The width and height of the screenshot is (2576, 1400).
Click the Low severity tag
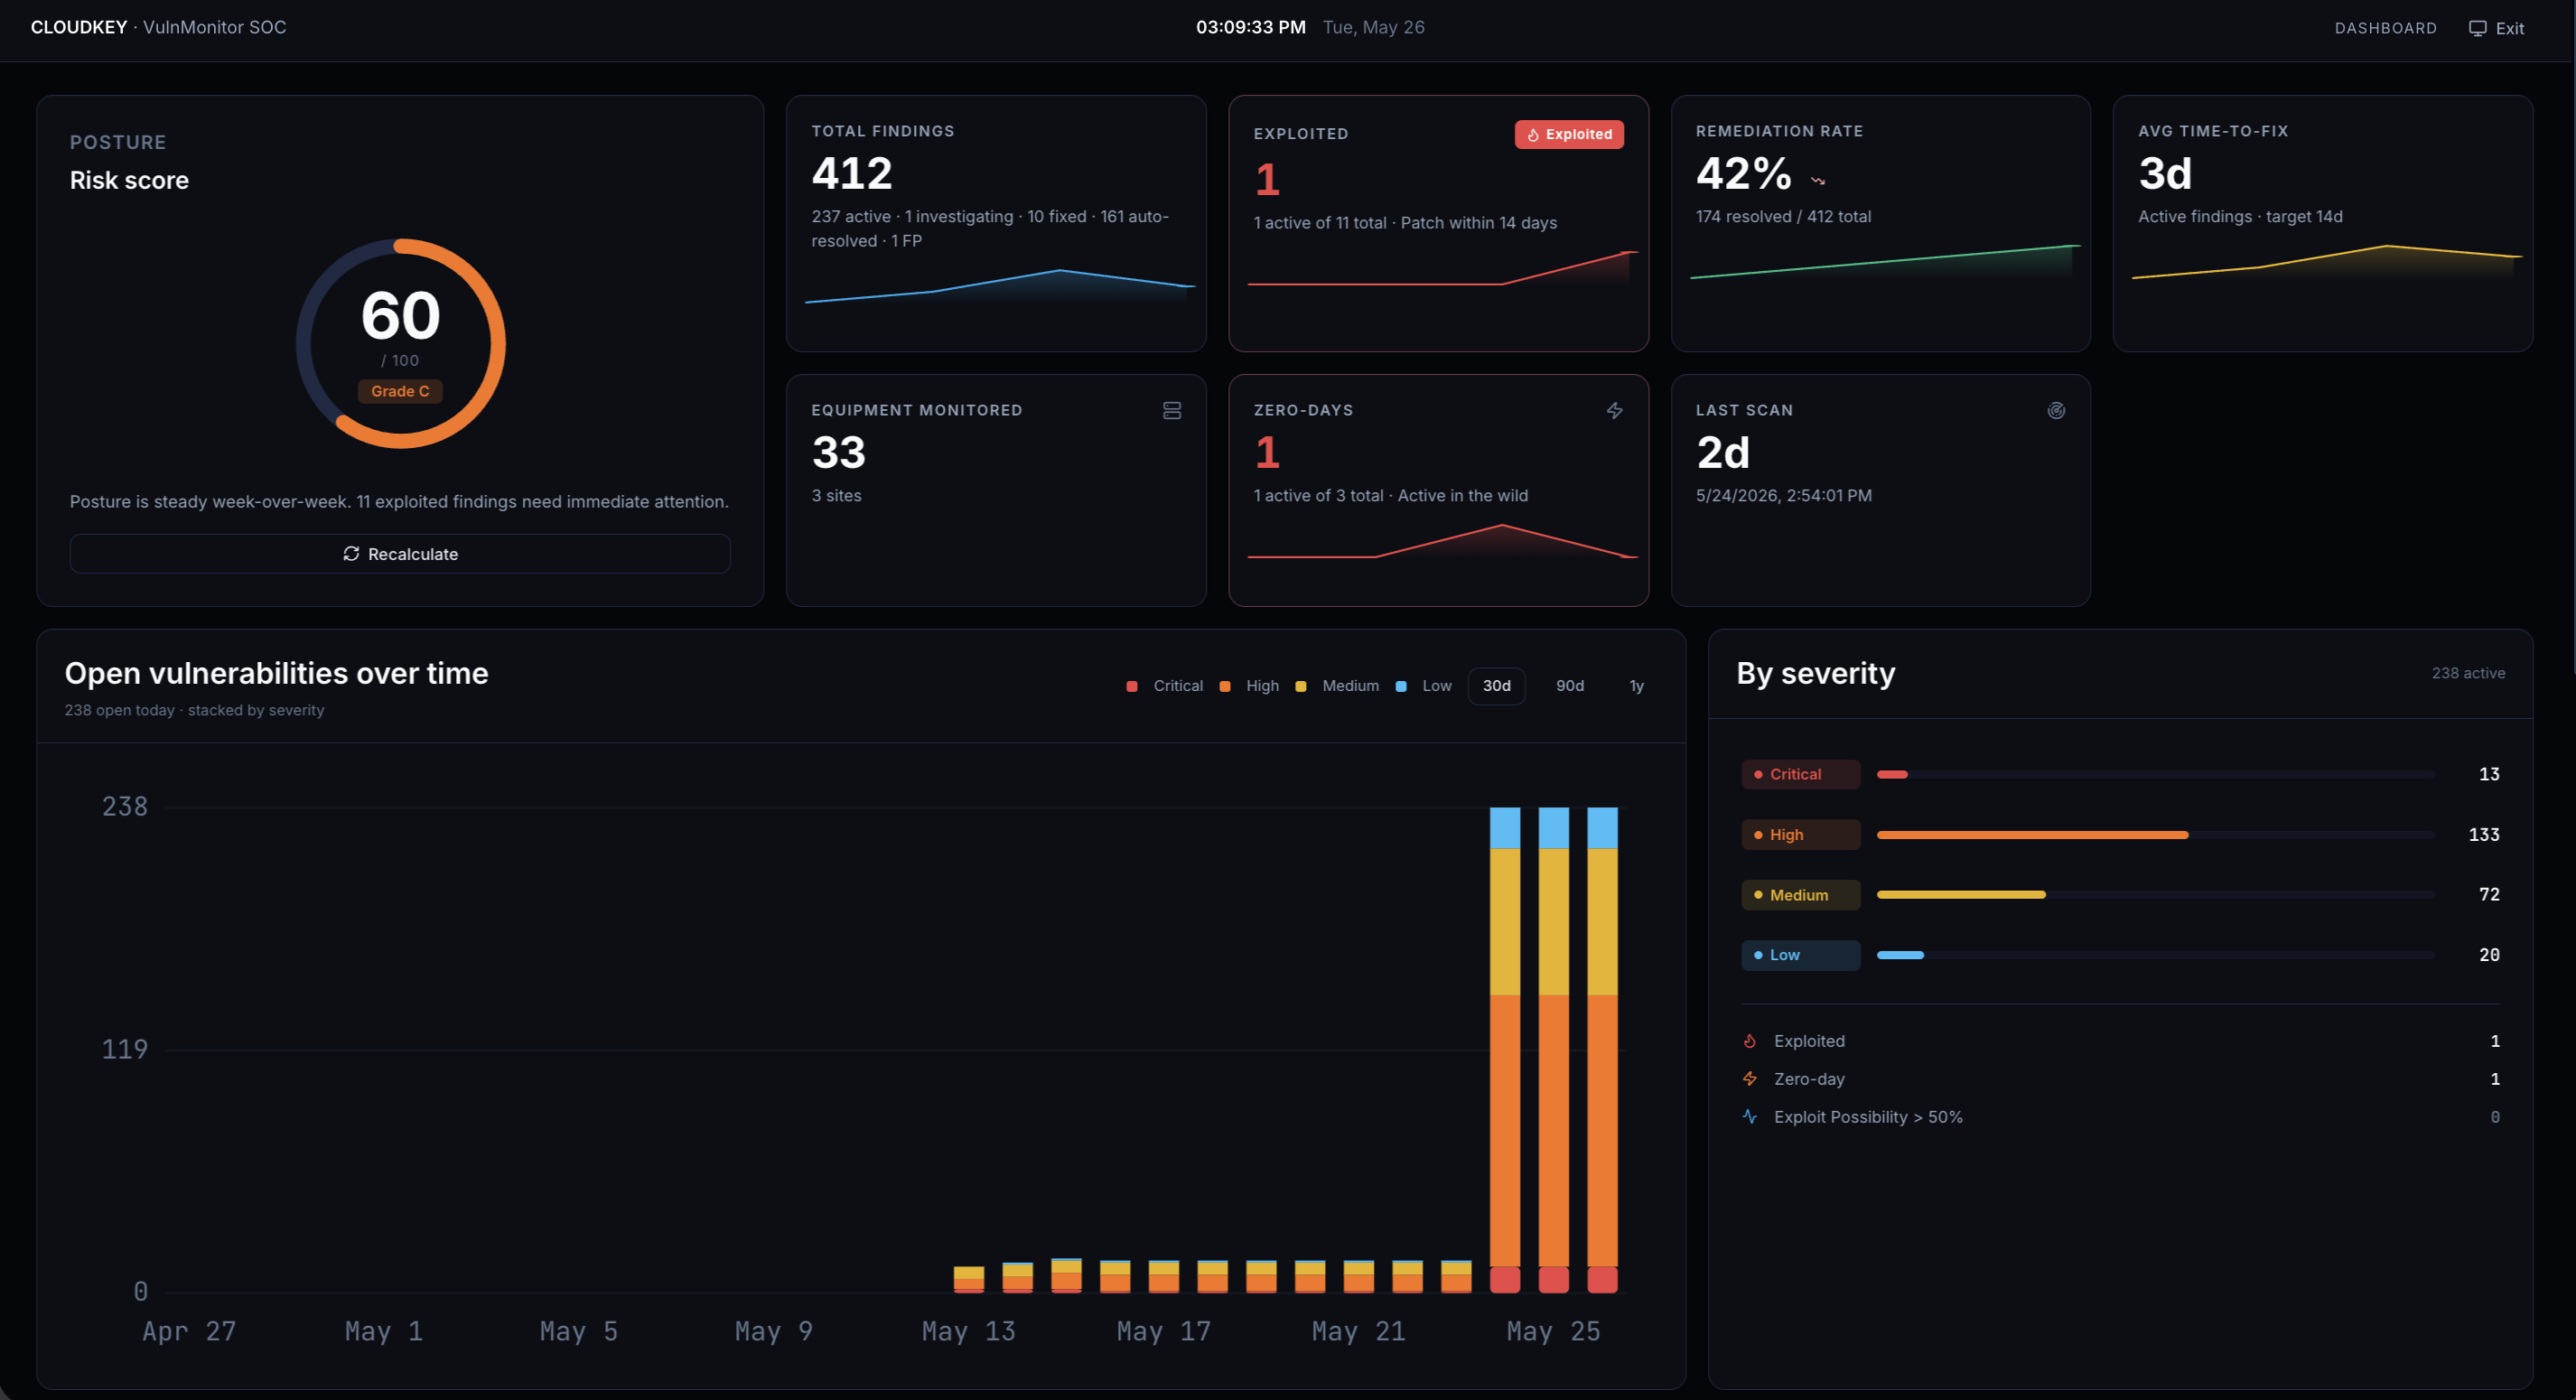1800,955
